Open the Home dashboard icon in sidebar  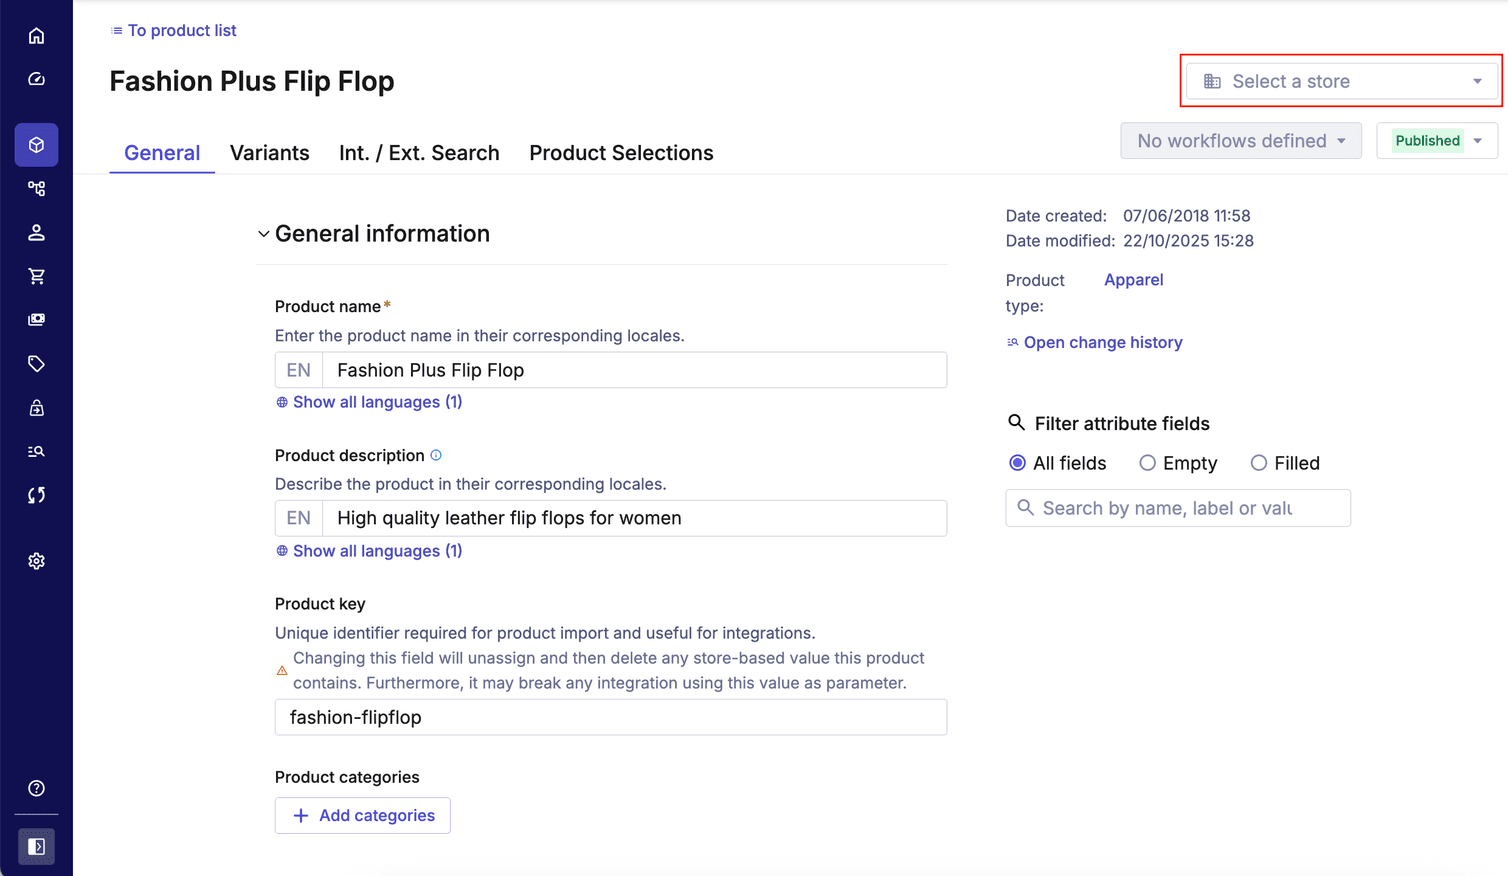pos(36,35)
